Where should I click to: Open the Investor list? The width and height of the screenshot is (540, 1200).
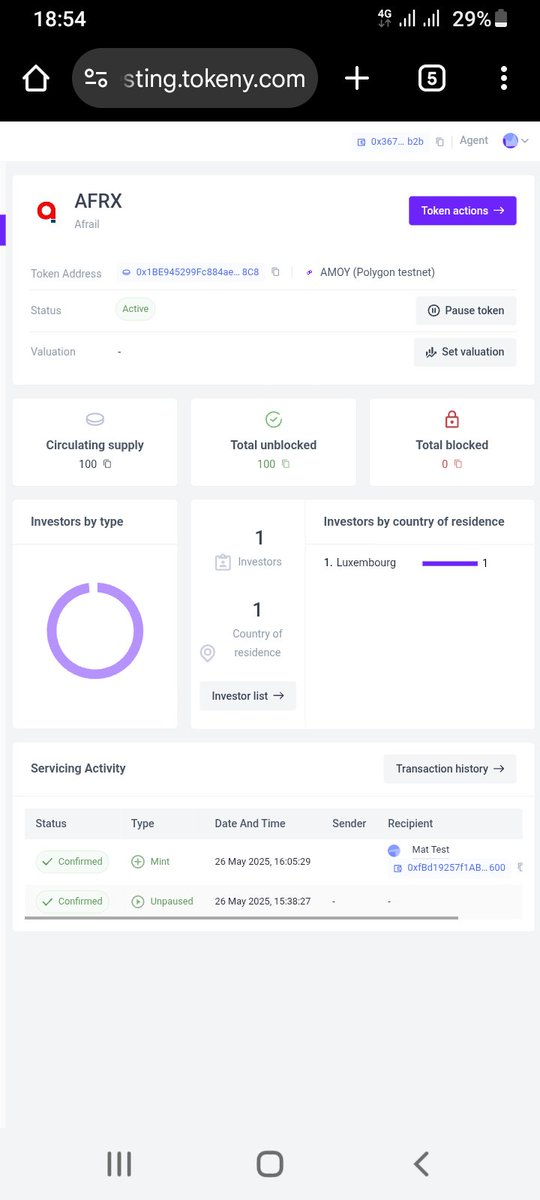pyautogui.click(x=248, y=696)
